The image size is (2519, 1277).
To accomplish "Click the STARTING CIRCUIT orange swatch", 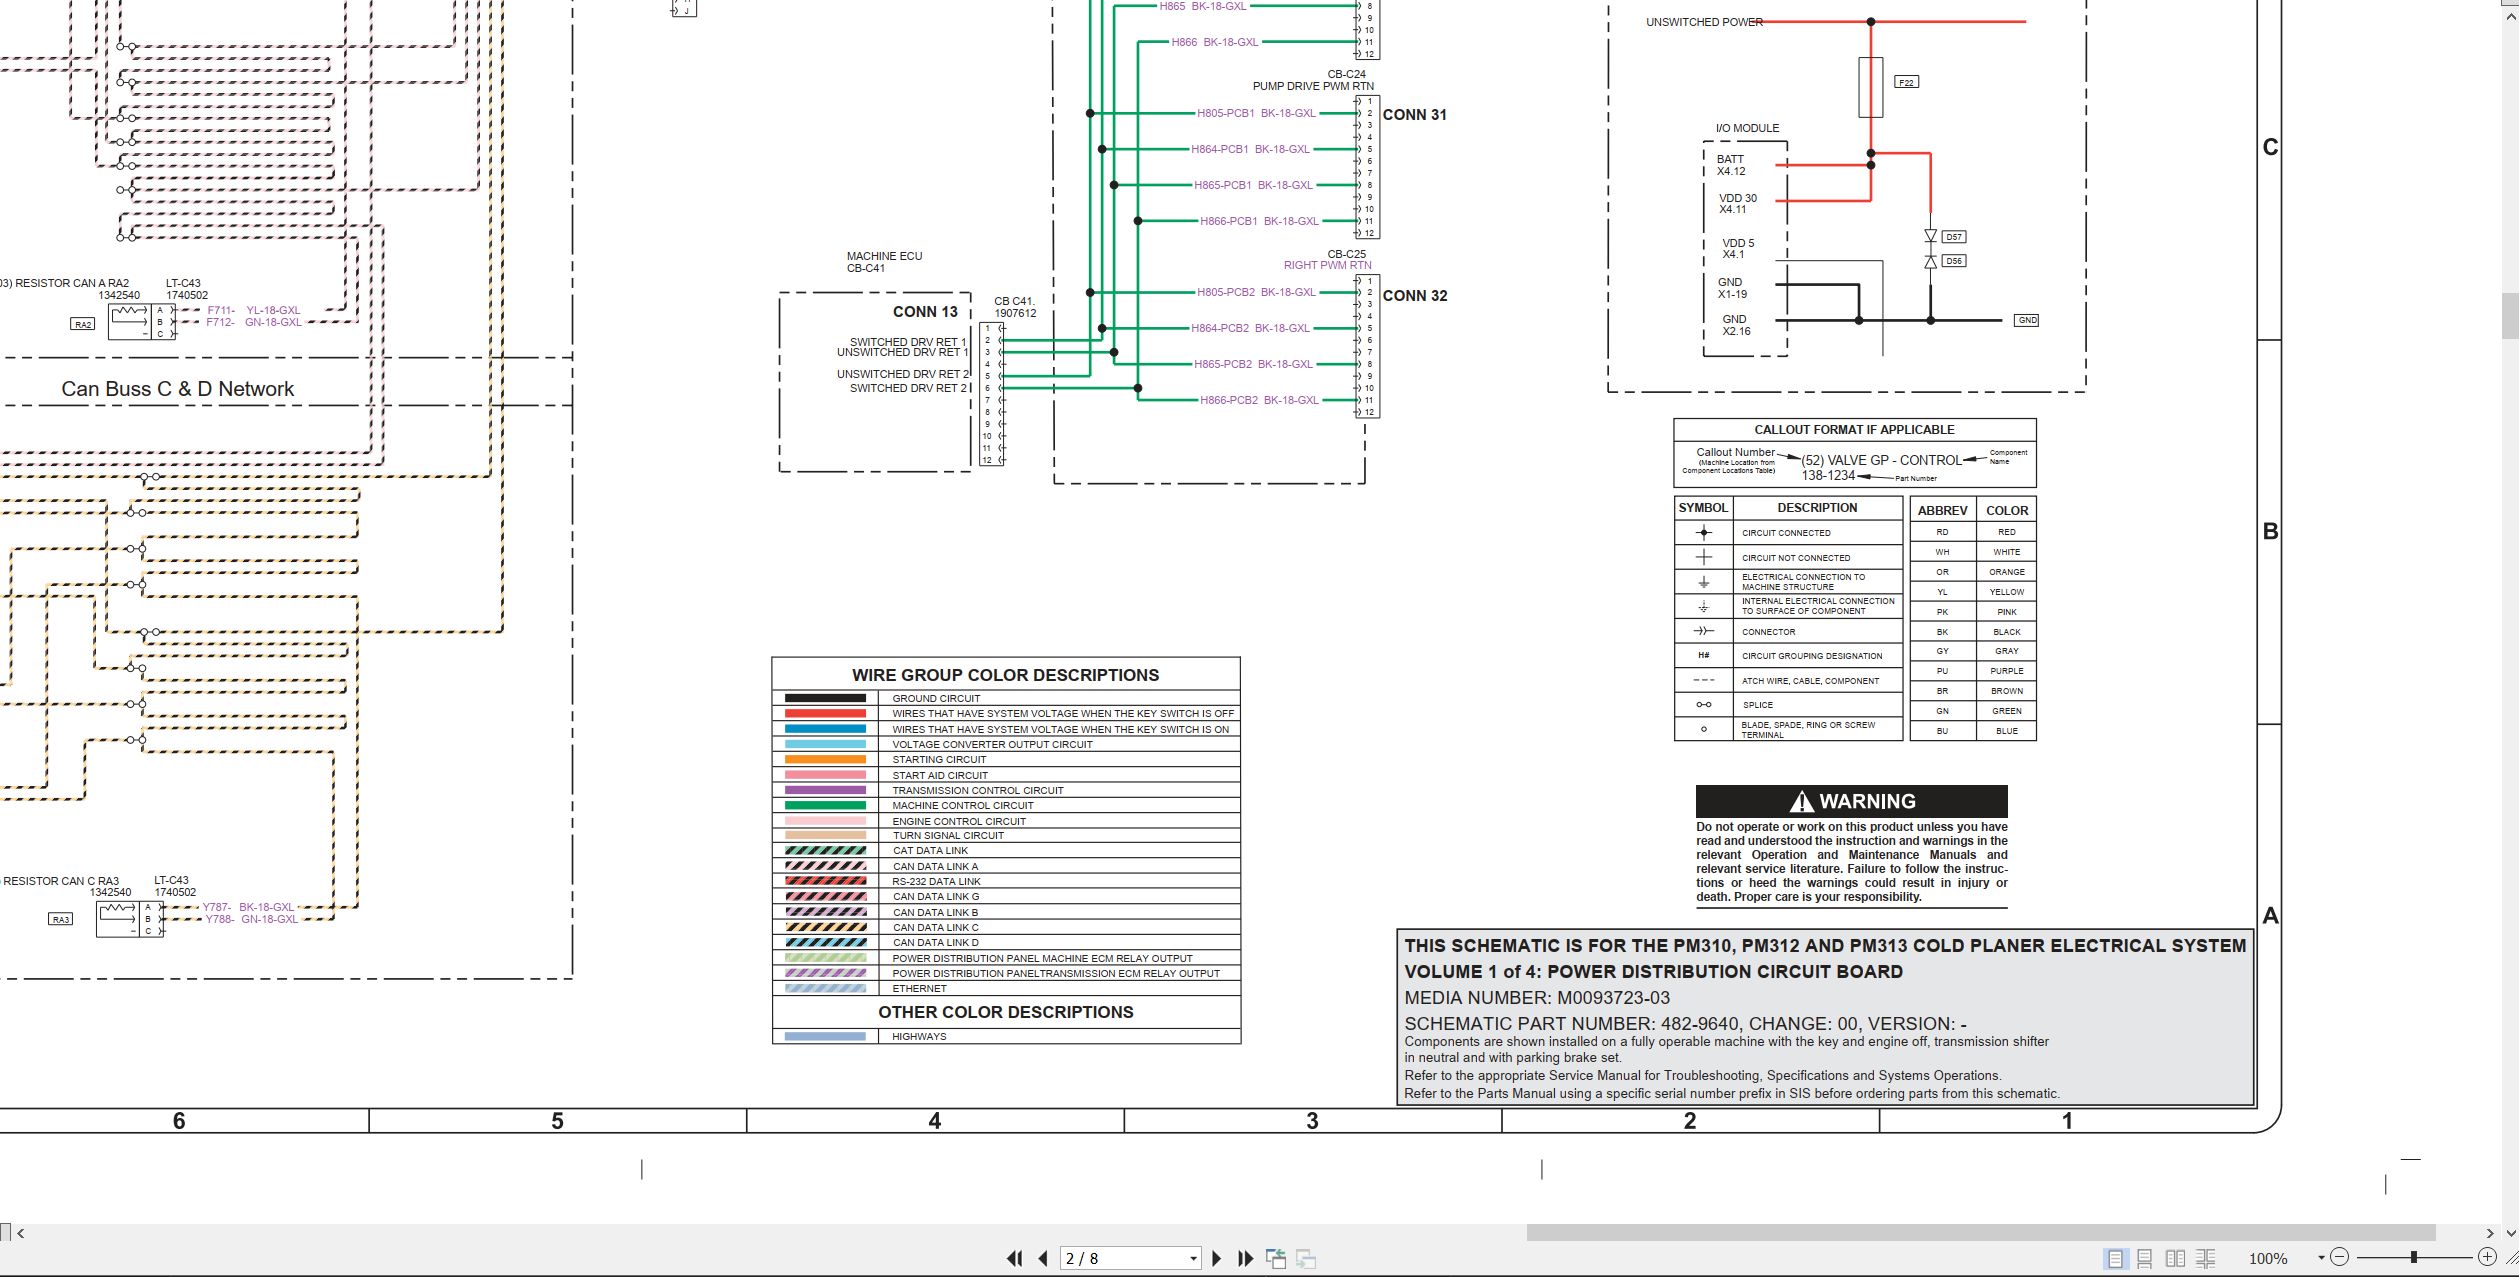I will click(x=825, y=759).
